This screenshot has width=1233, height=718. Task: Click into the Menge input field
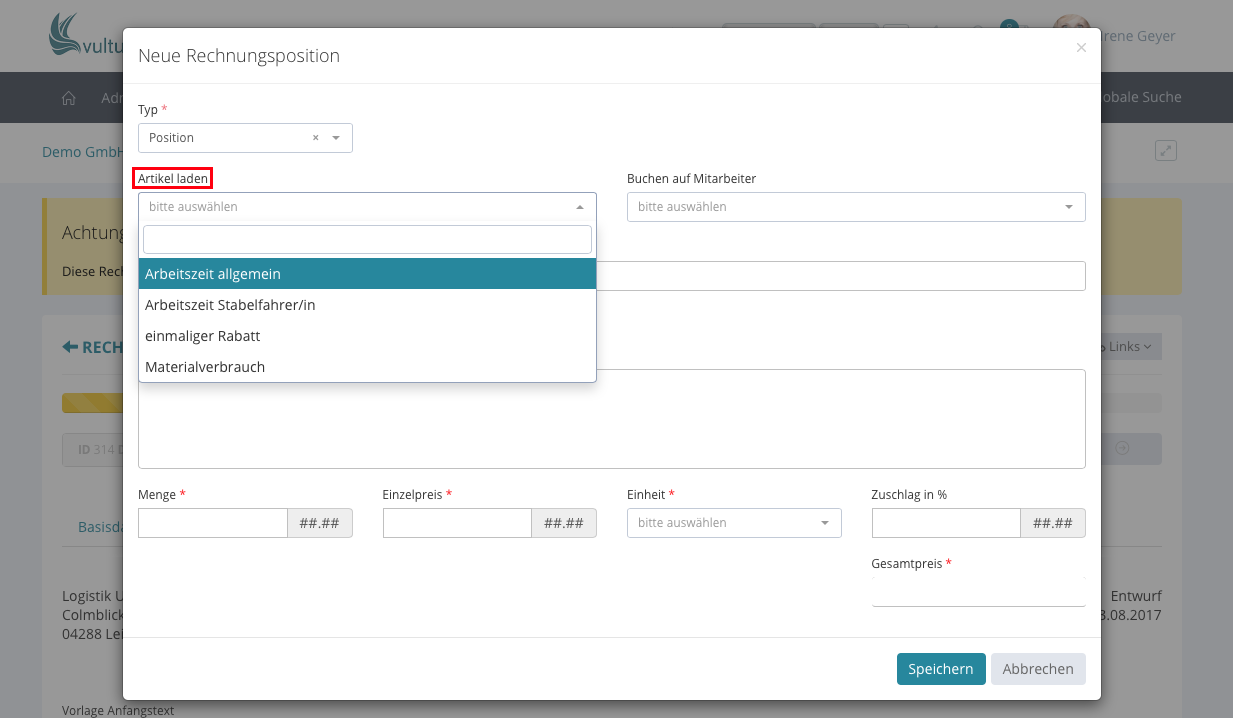click(x=213, y=523)
